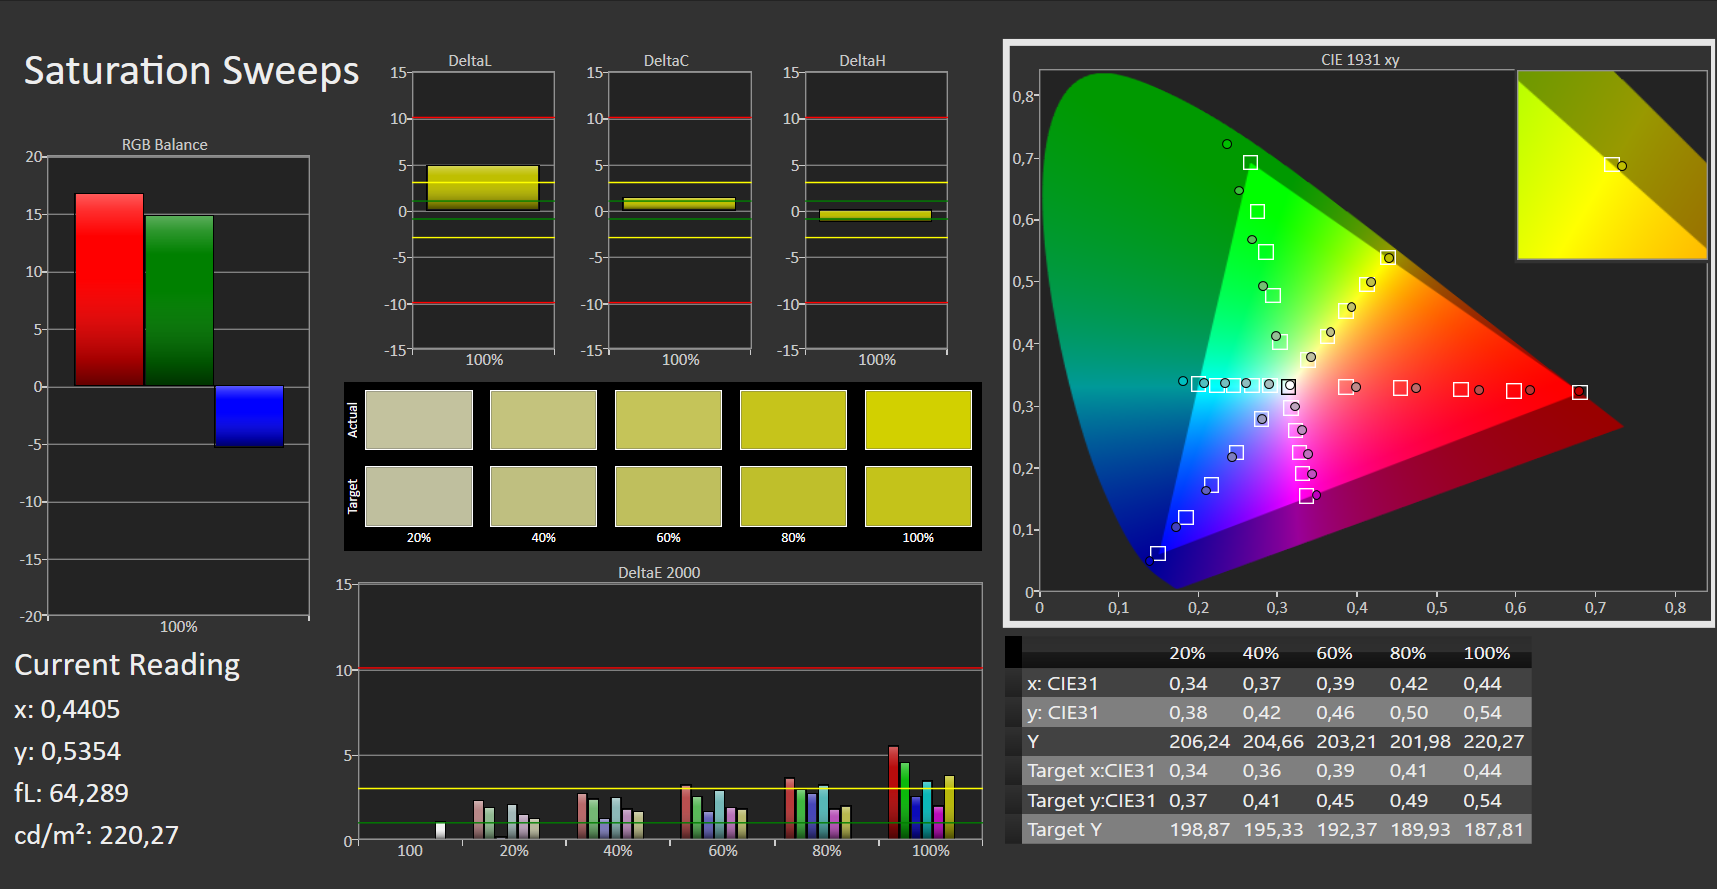This screenshot has height=889, width=1717.
Task: Select the "187,81" Target Y cell
Action: click(1494, 830)
